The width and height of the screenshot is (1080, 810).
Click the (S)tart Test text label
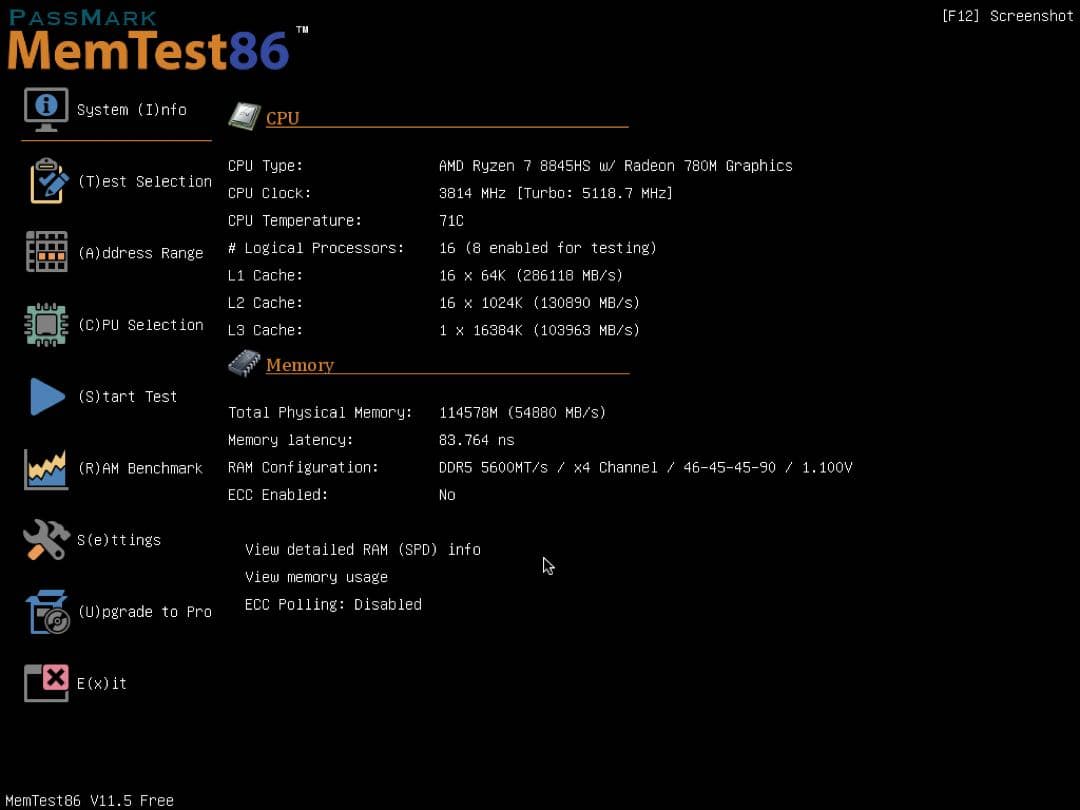click(x=127, y=397)
